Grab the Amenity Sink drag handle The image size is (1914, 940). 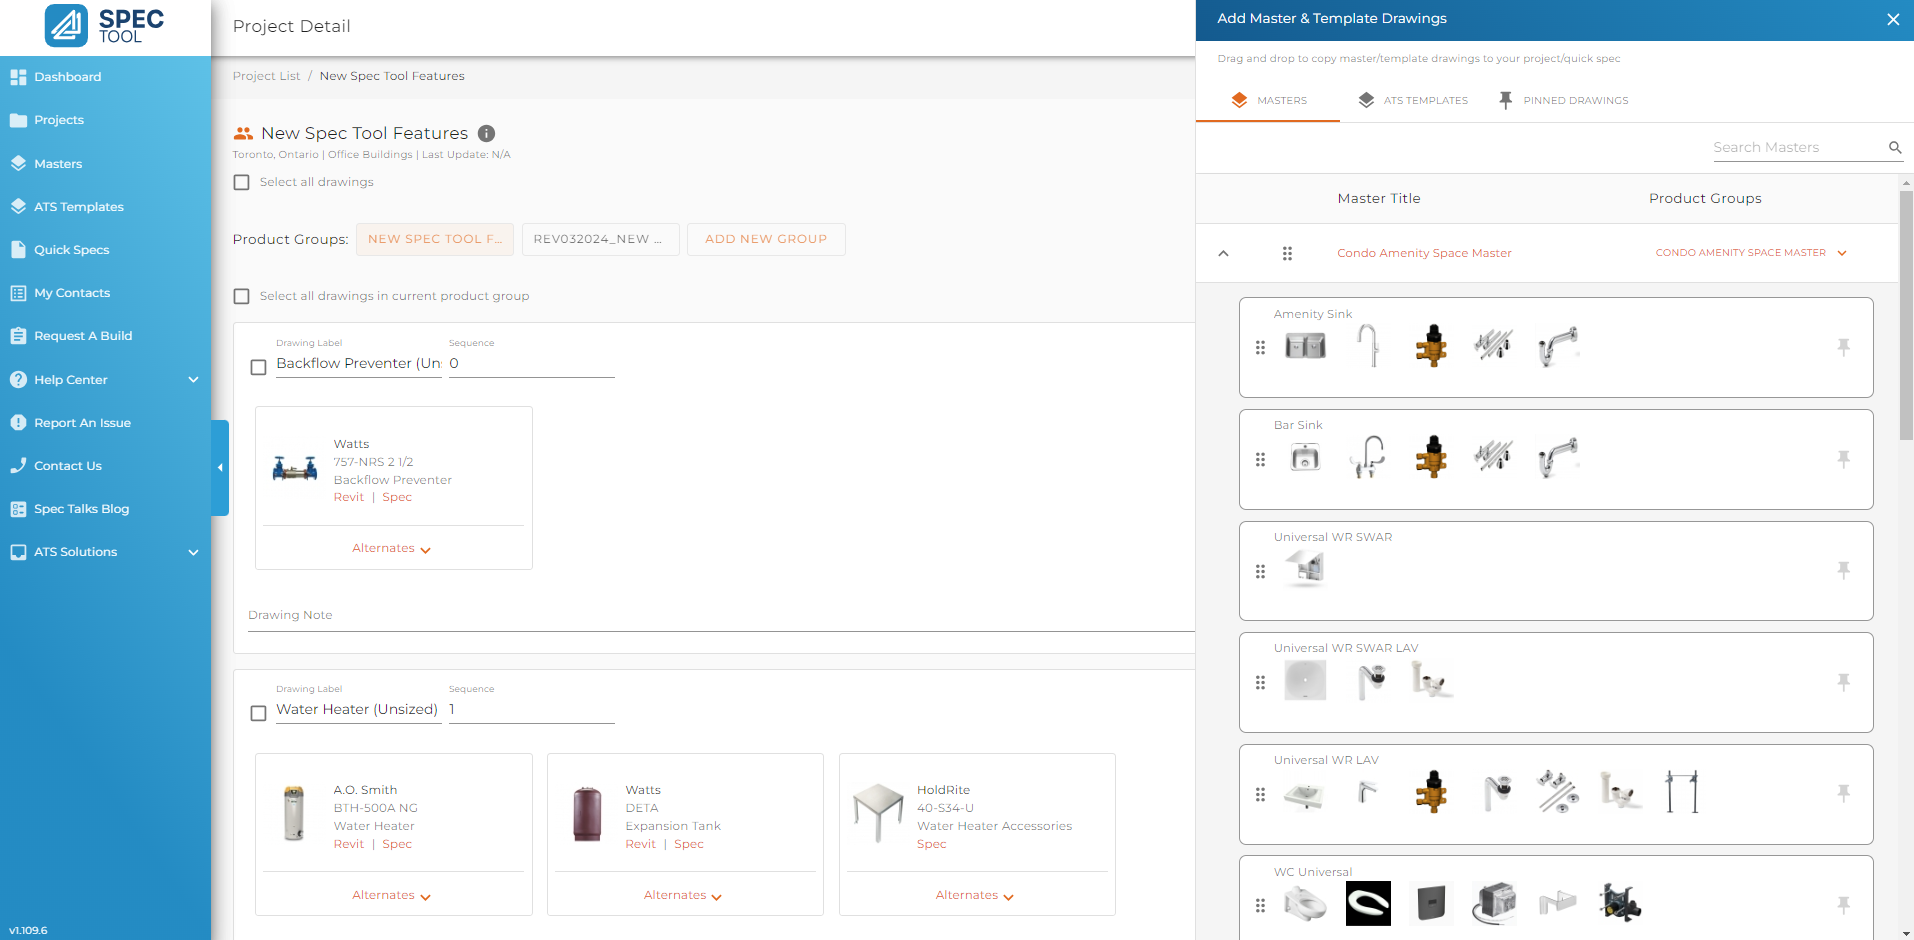(x=1260, y=348)
